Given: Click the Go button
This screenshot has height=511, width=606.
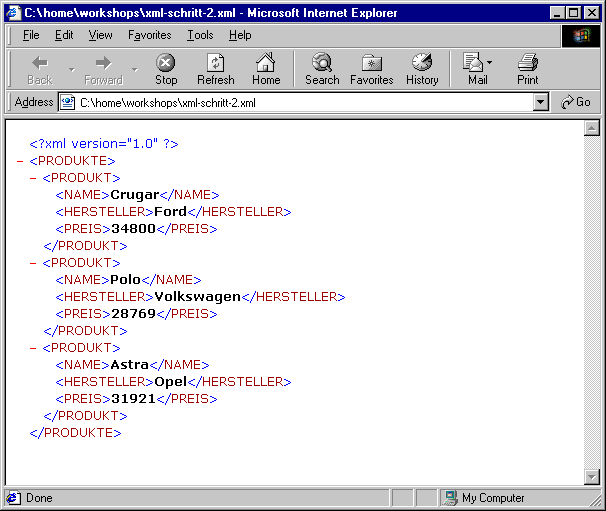Looking at the screenshot, I should (x=576, y=102).
